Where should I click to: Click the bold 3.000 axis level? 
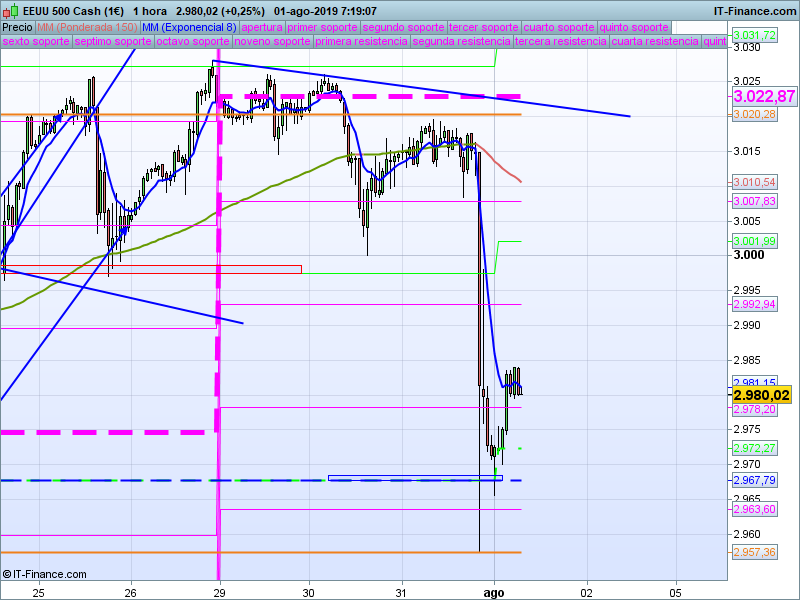pos(748,255)
